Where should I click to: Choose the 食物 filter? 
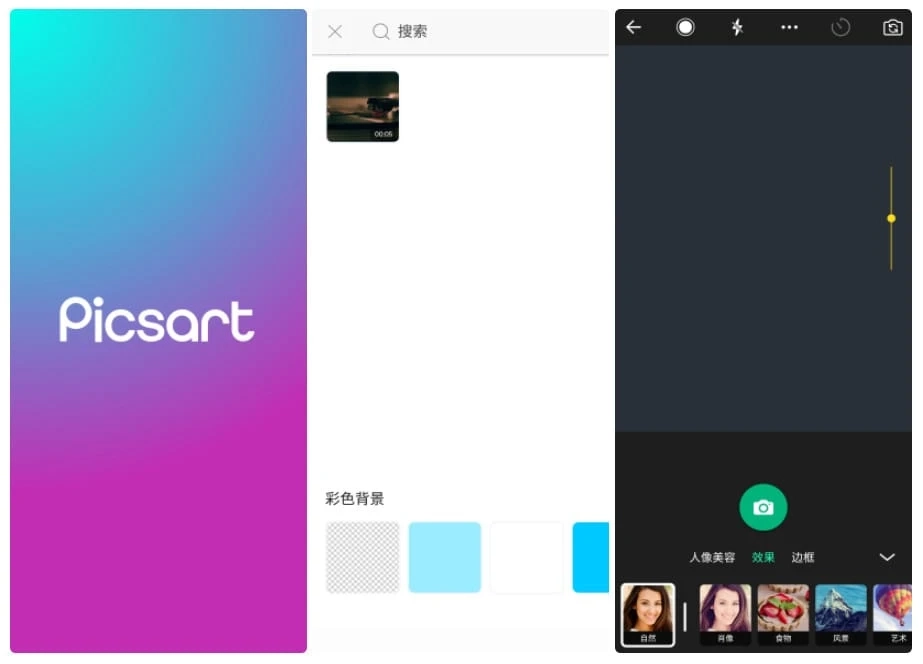(783, 613)
